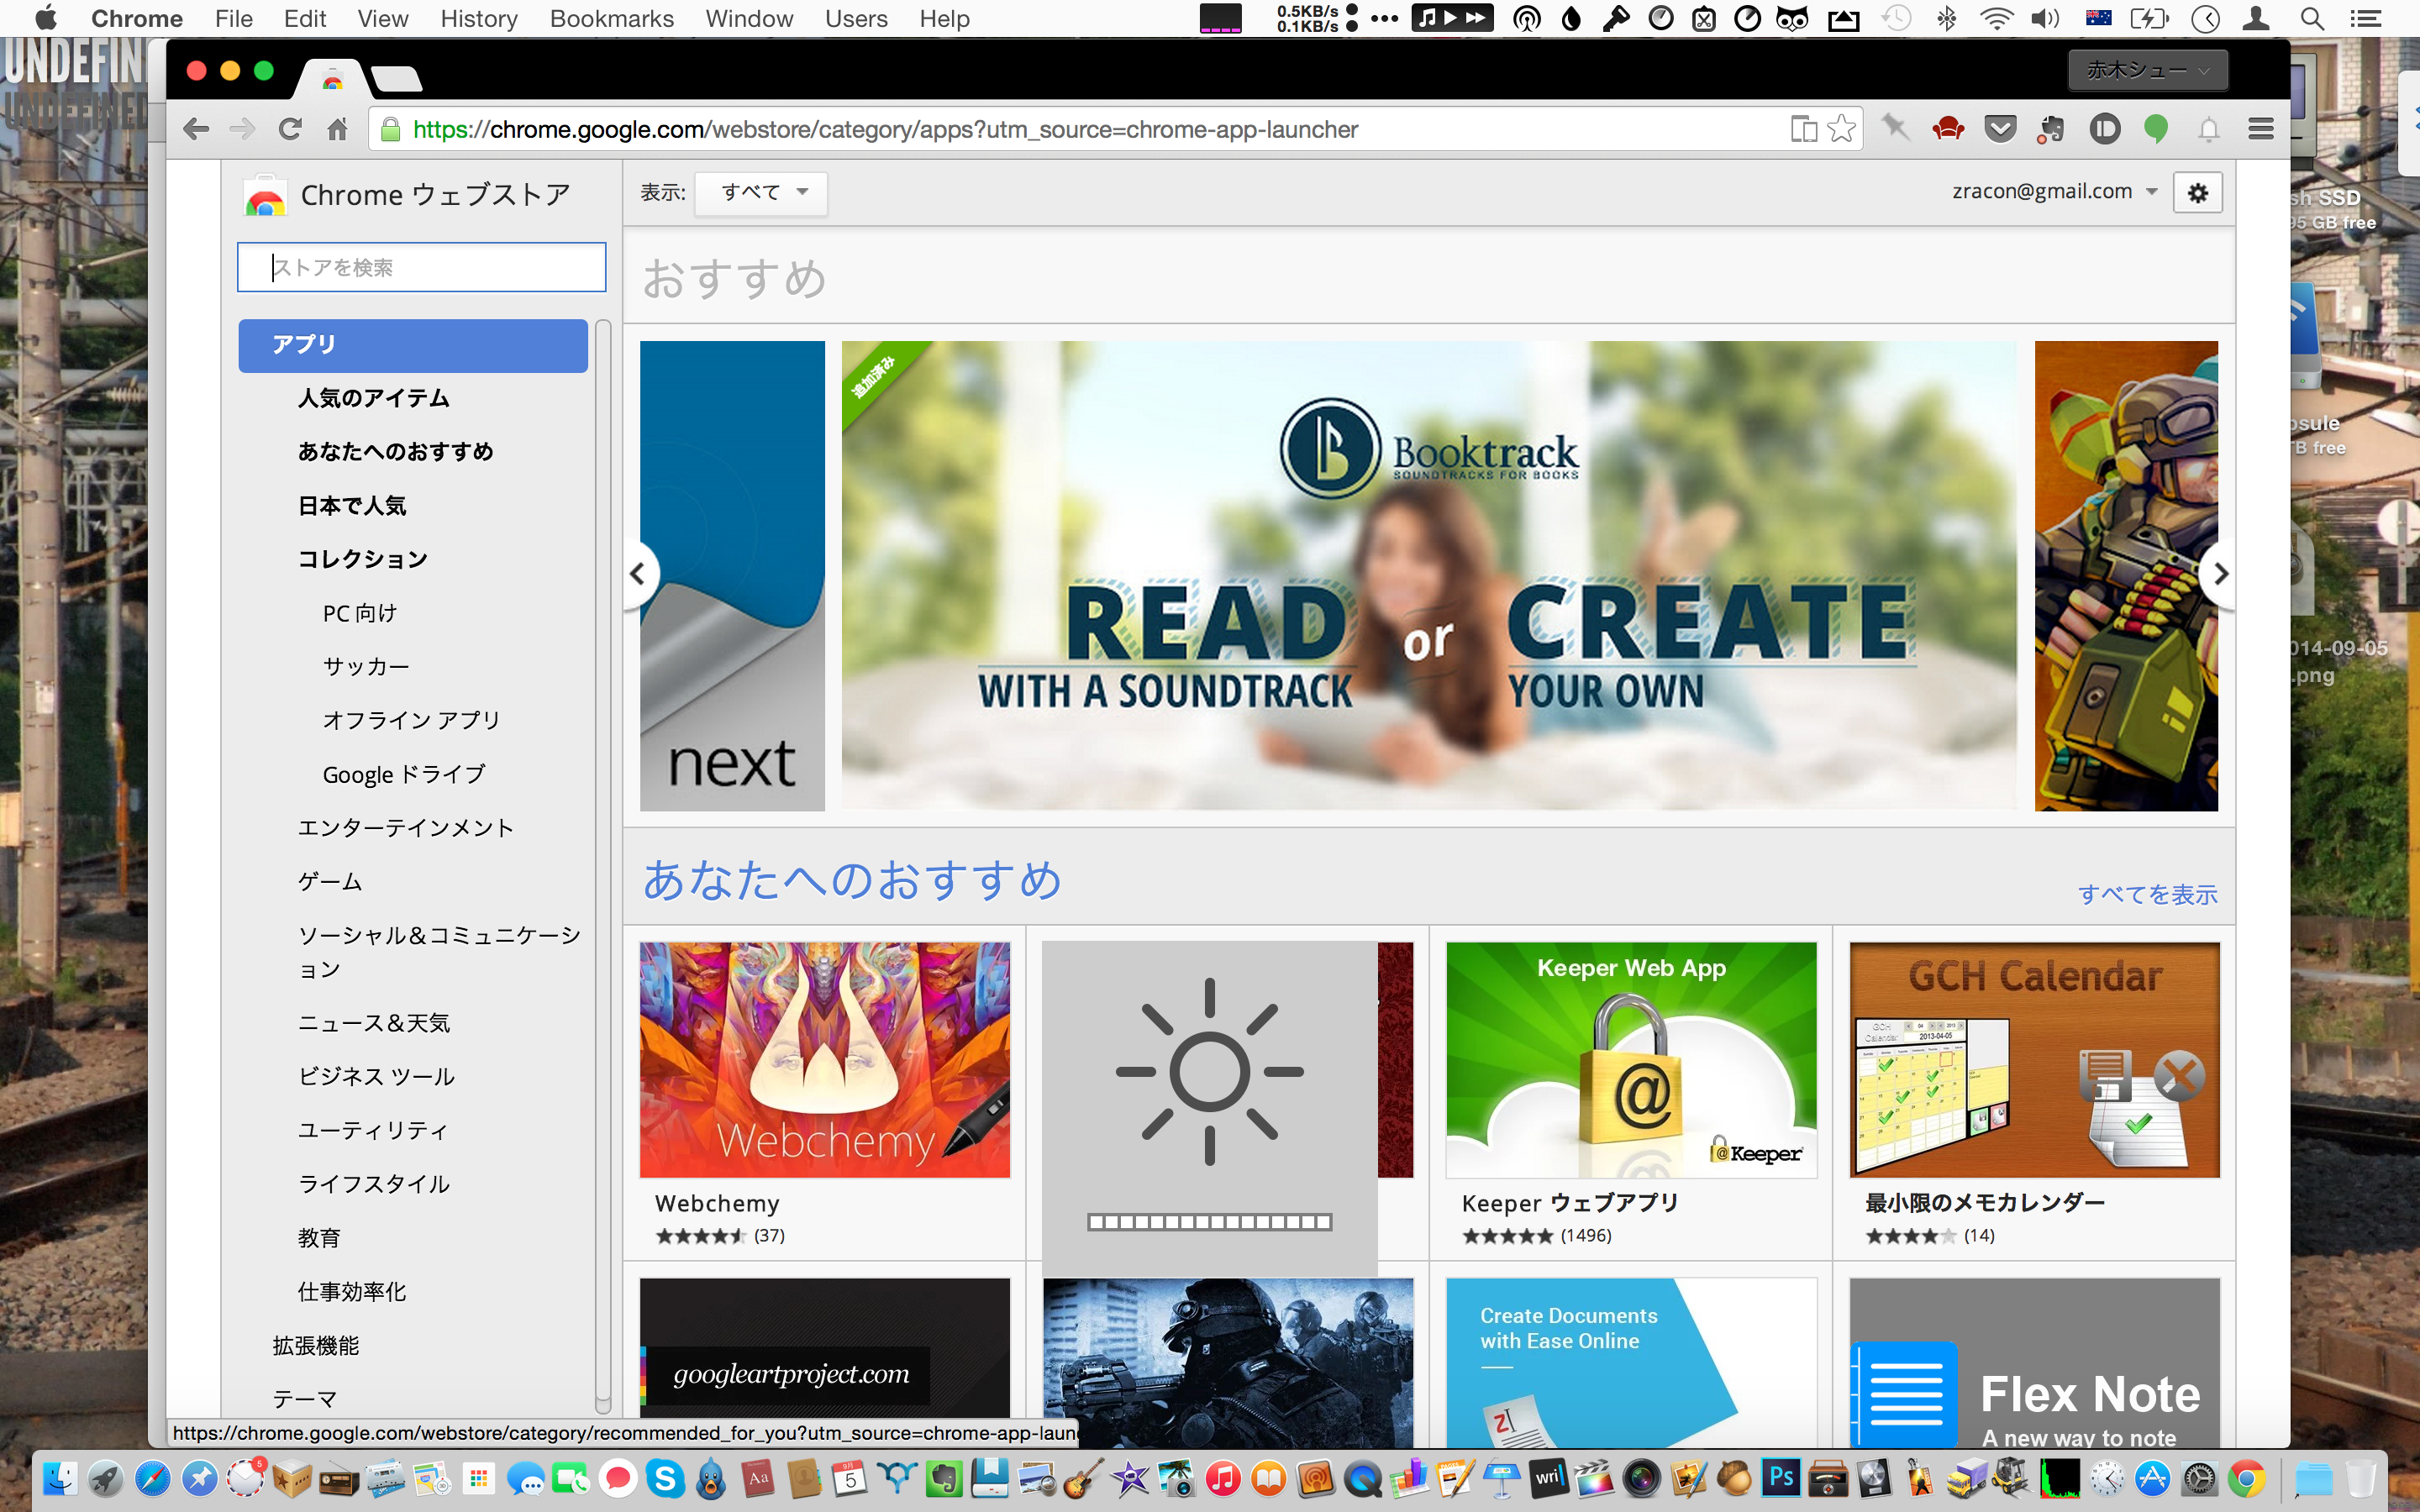Expand the zracon@gmail.com account dropdown

2054,191
